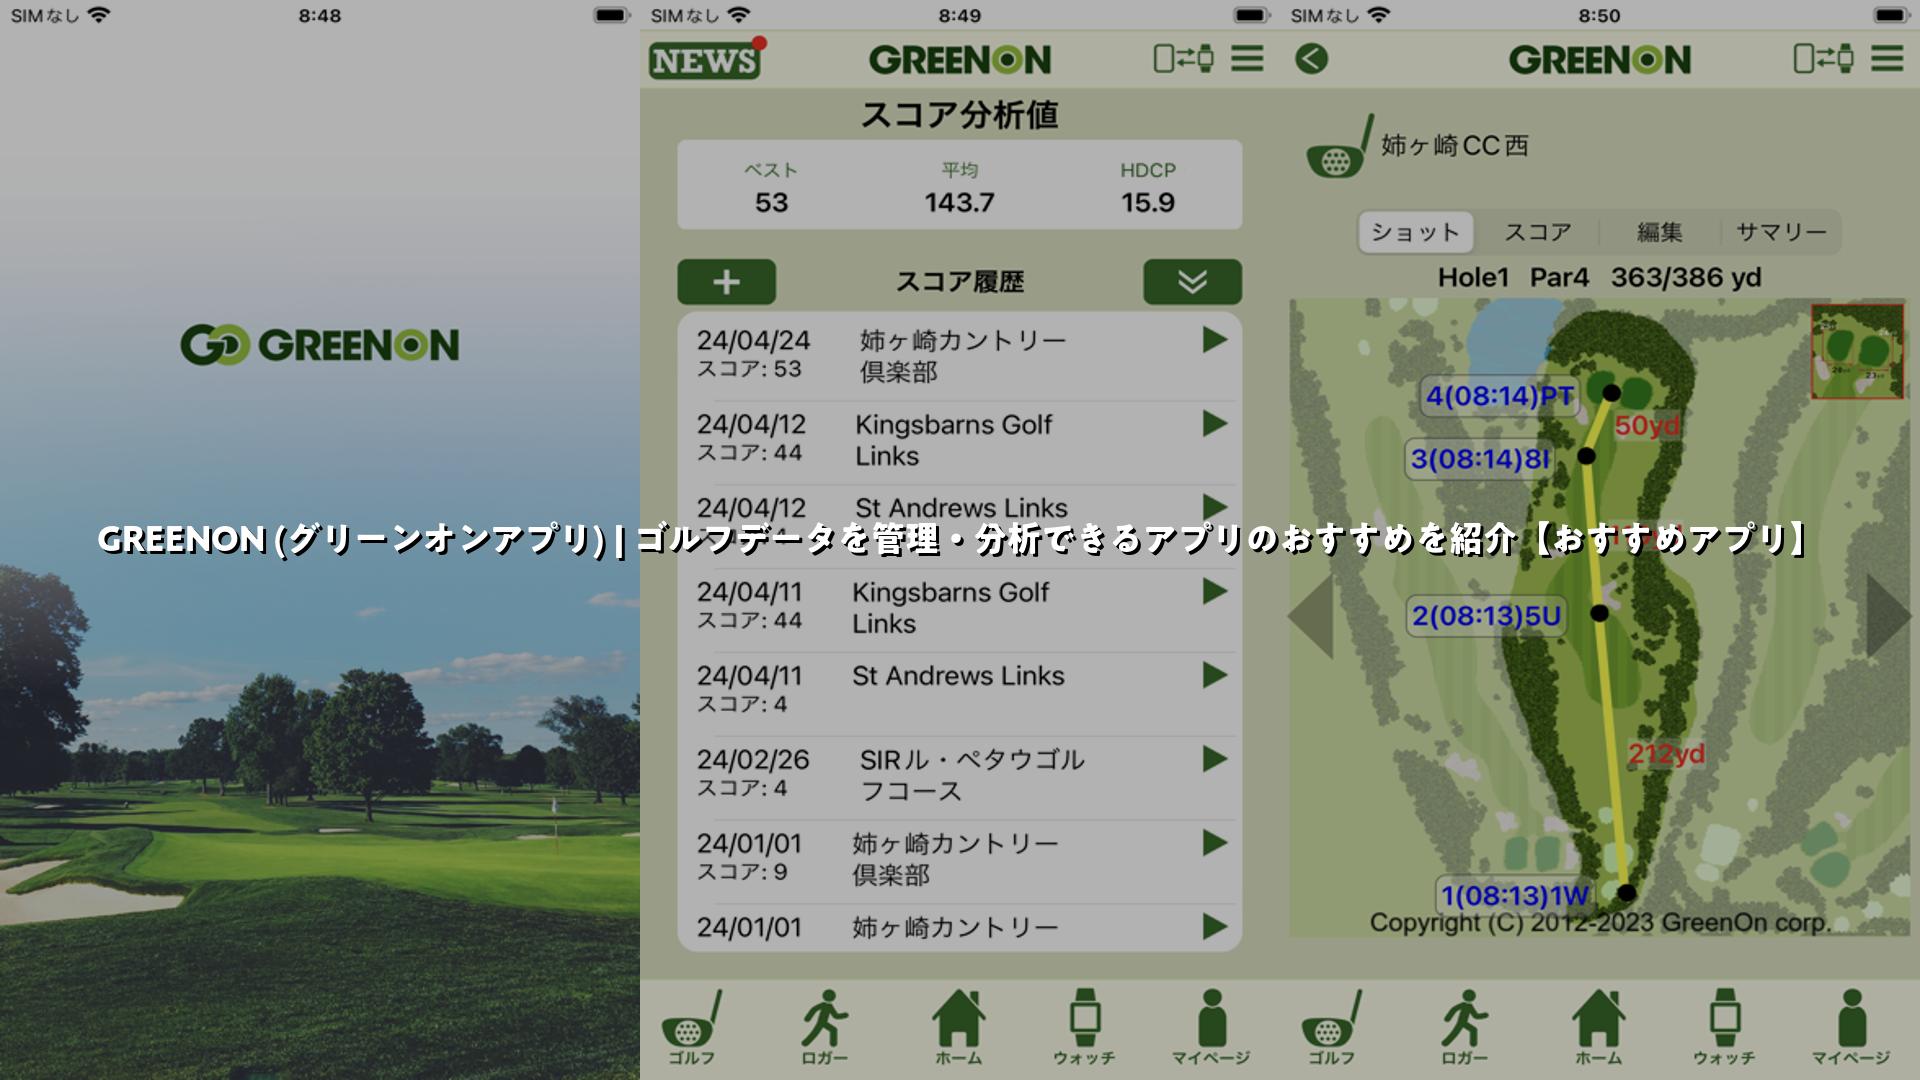
Task: Select ロガー tab in shot map screen
Action: [x=1464, y=1027]
